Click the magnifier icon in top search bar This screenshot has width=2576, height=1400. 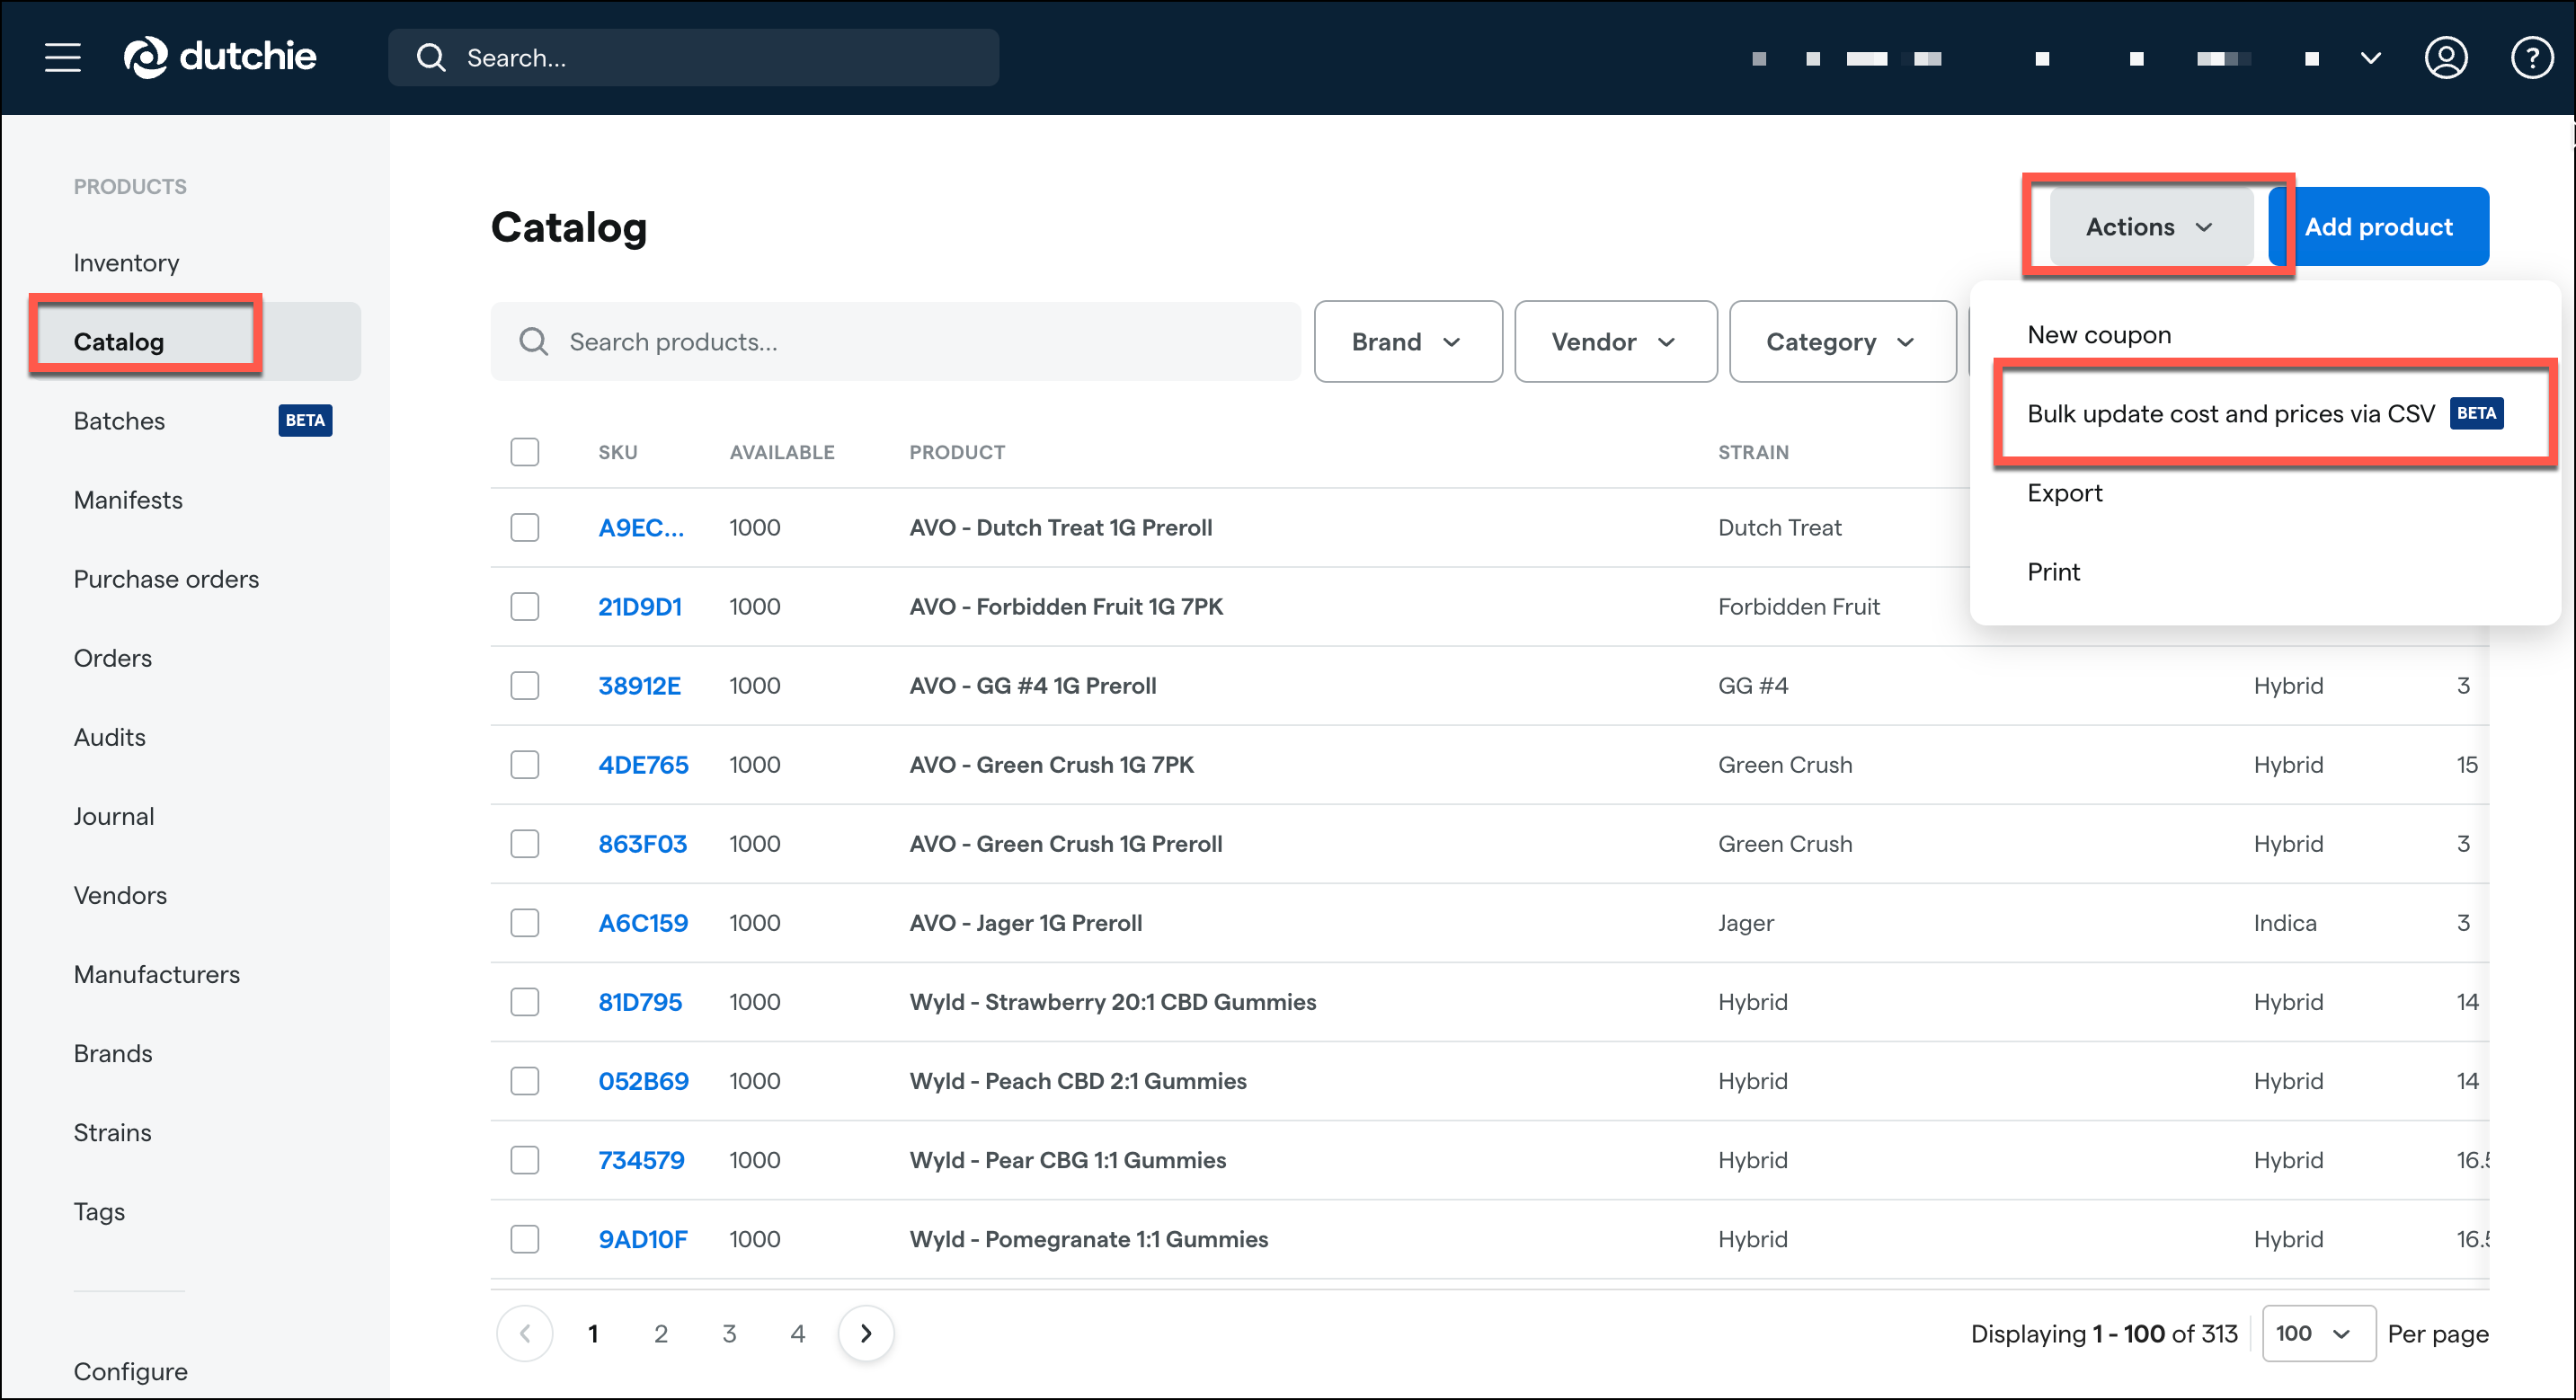click(431, 58)
